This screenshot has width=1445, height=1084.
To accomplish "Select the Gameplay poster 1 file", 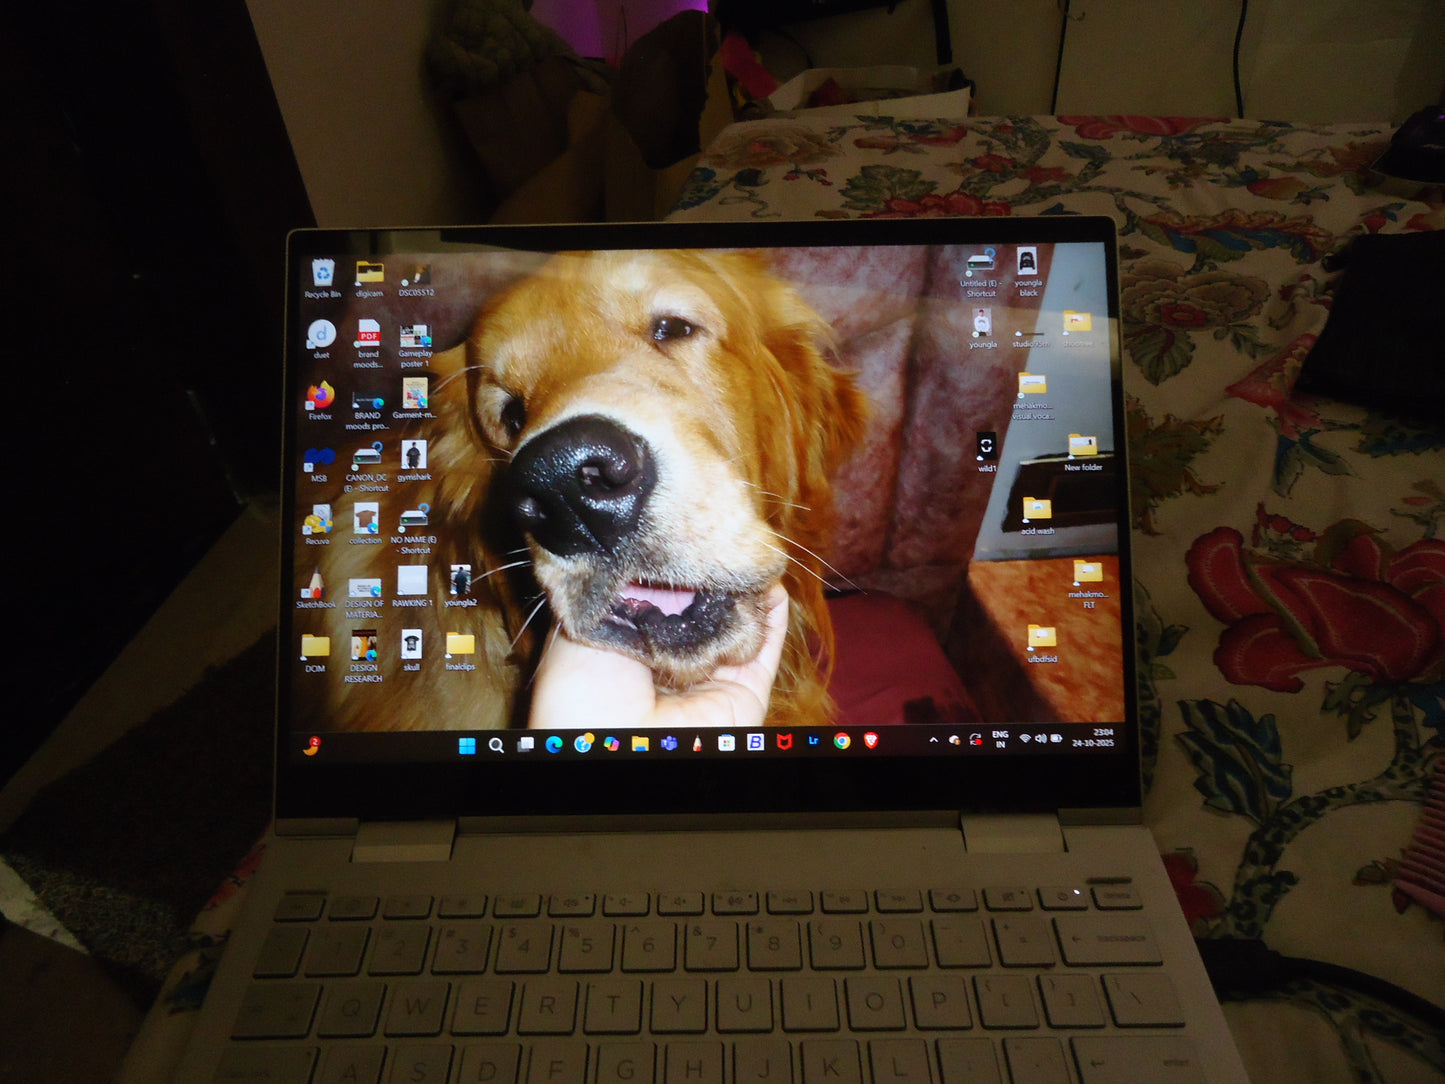I will pyautogui.click(x=415, y=344).
